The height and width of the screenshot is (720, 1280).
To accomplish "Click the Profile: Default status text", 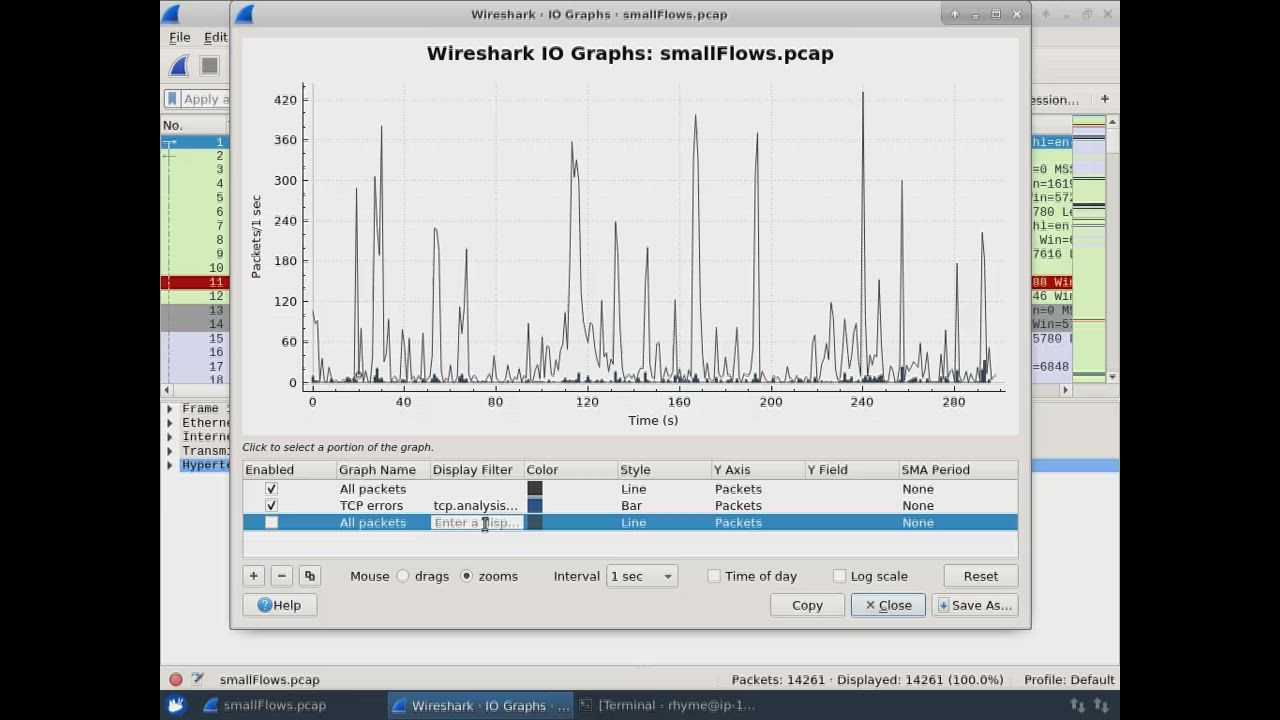I will pos(1069,680).
